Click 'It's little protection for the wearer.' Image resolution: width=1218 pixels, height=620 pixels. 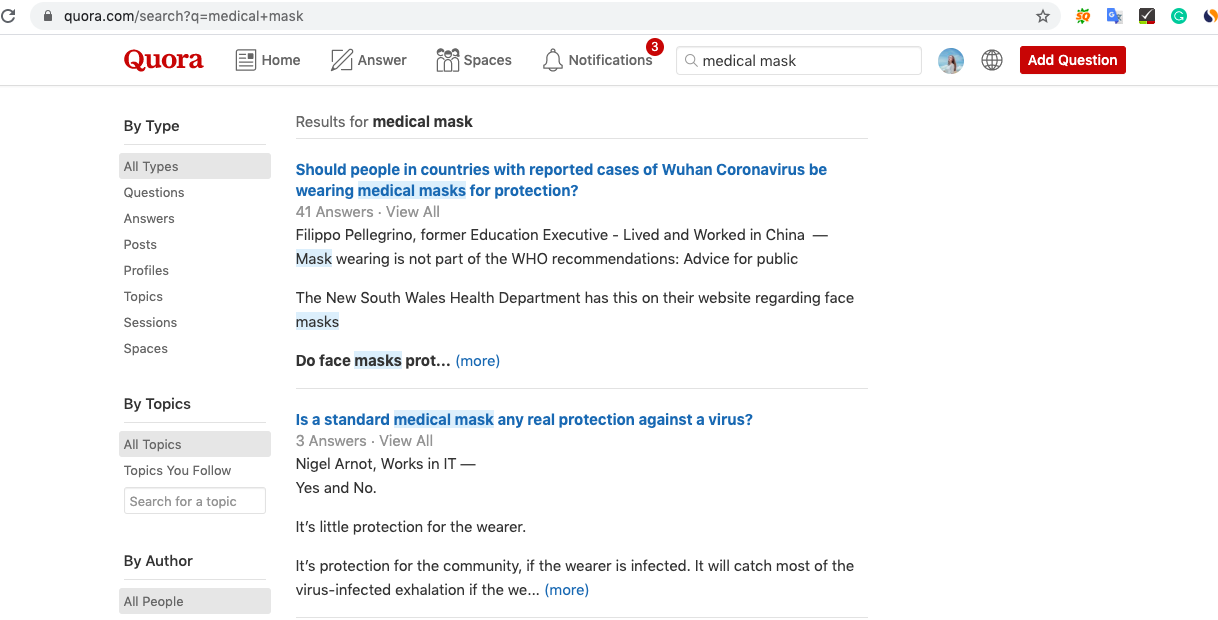click(411, 526)
